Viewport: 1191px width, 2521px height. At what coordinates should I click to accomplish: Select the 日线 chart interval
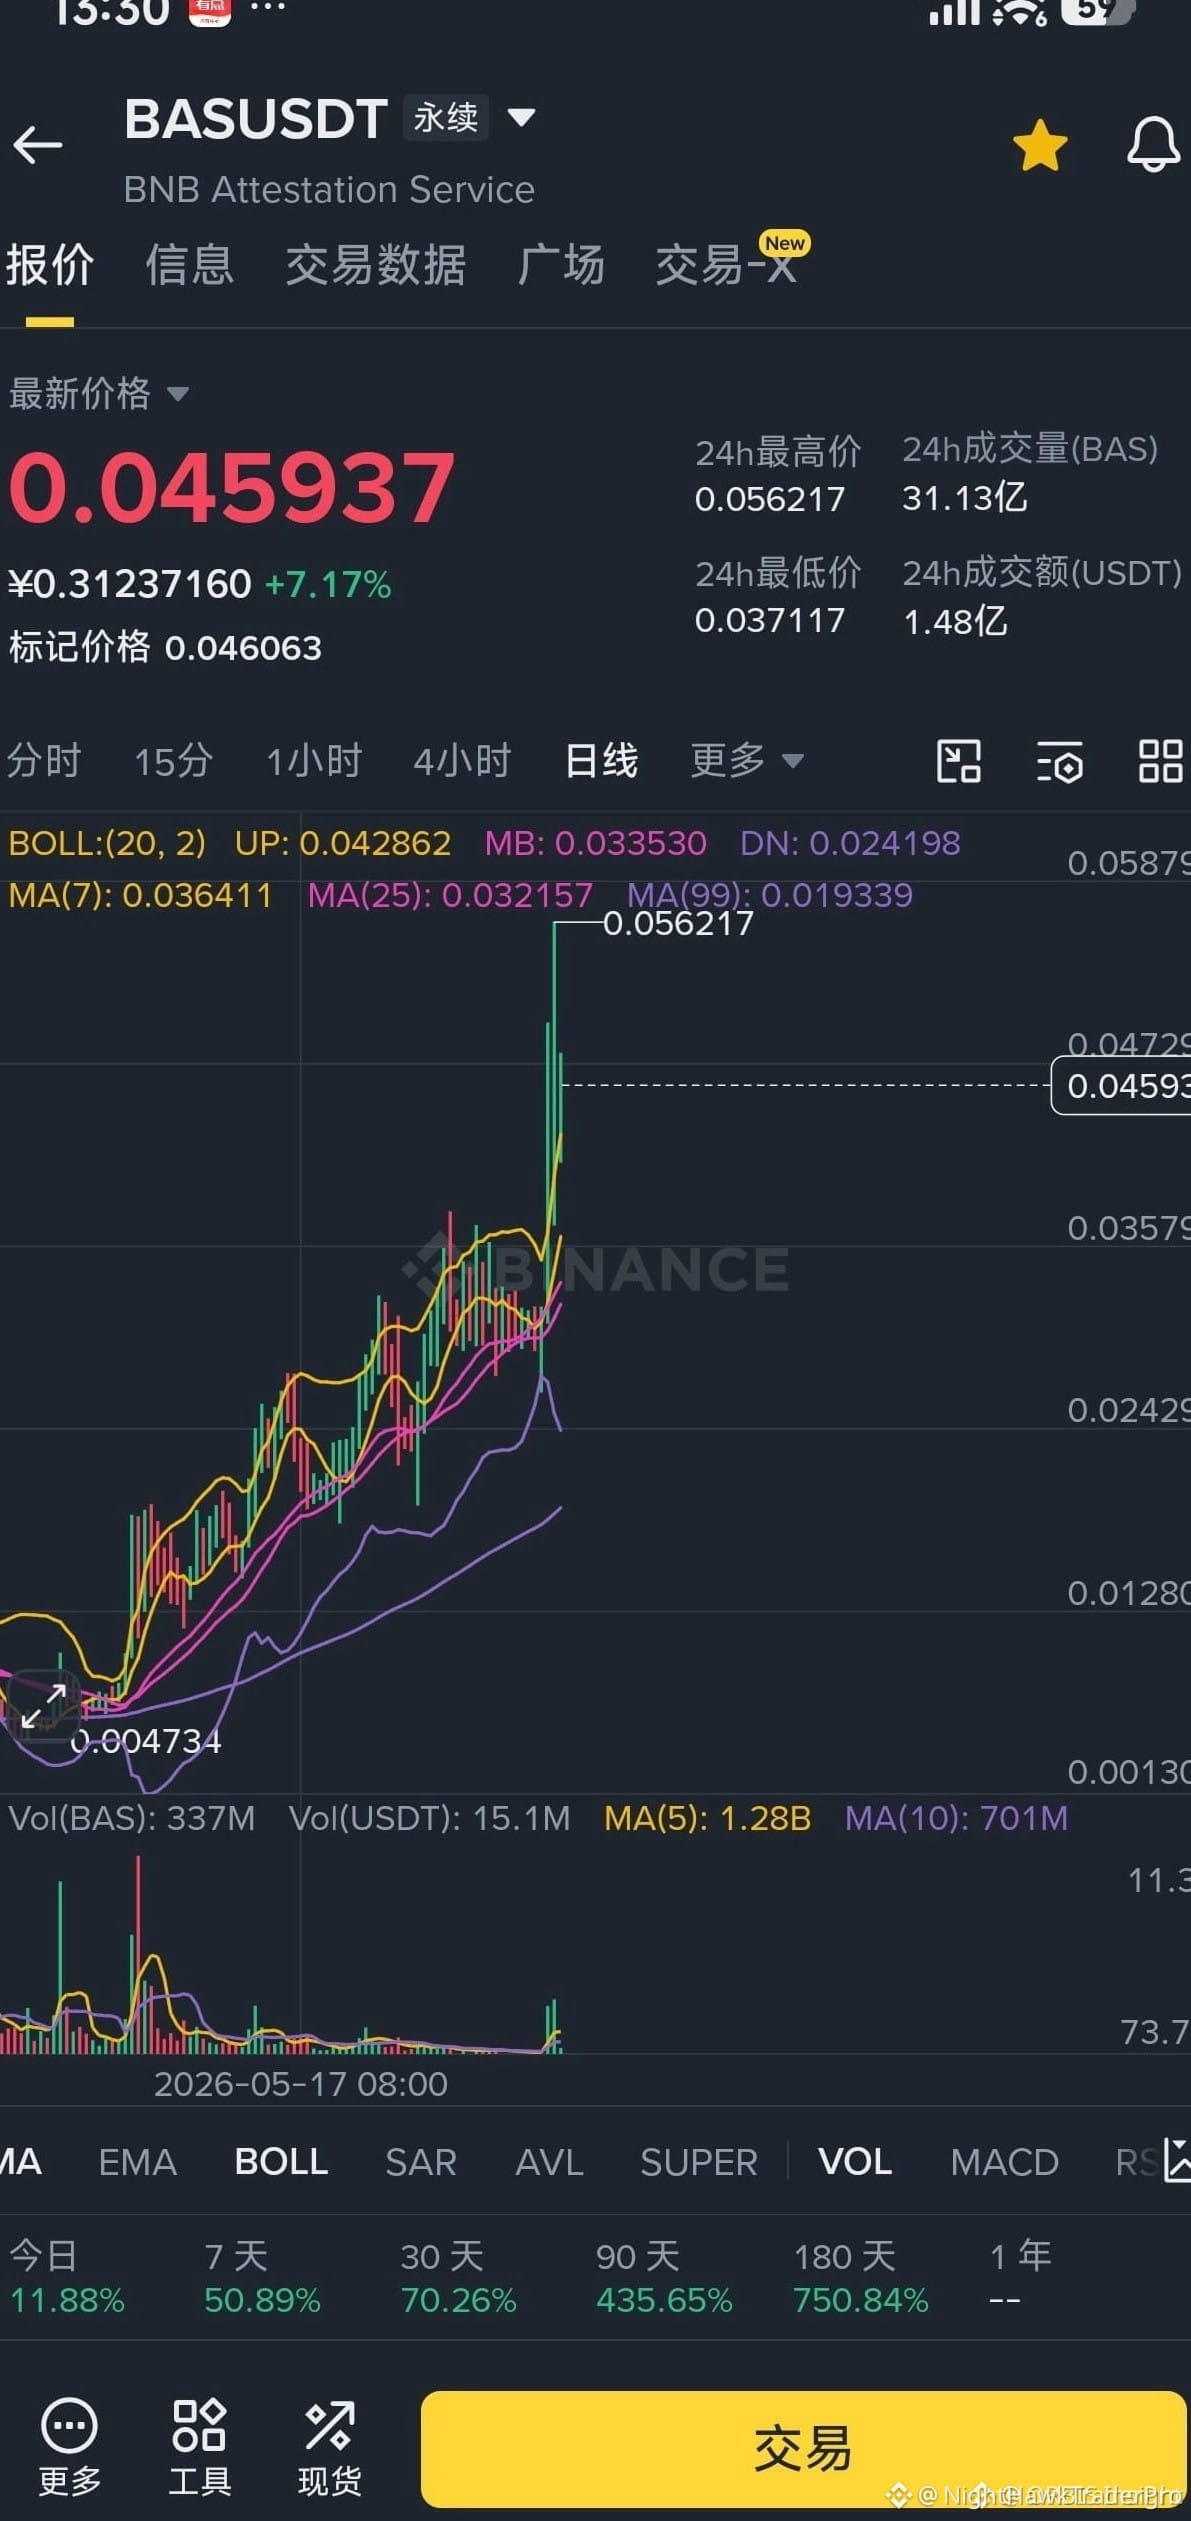coord(601,761)
